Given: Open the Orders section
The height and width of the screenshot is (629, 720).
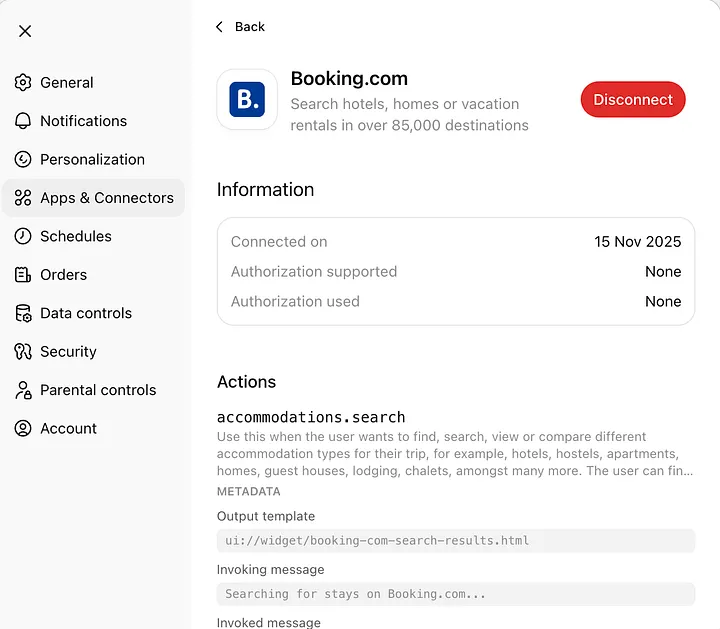Looking at the screenshot, I should (x=93, y=275).
